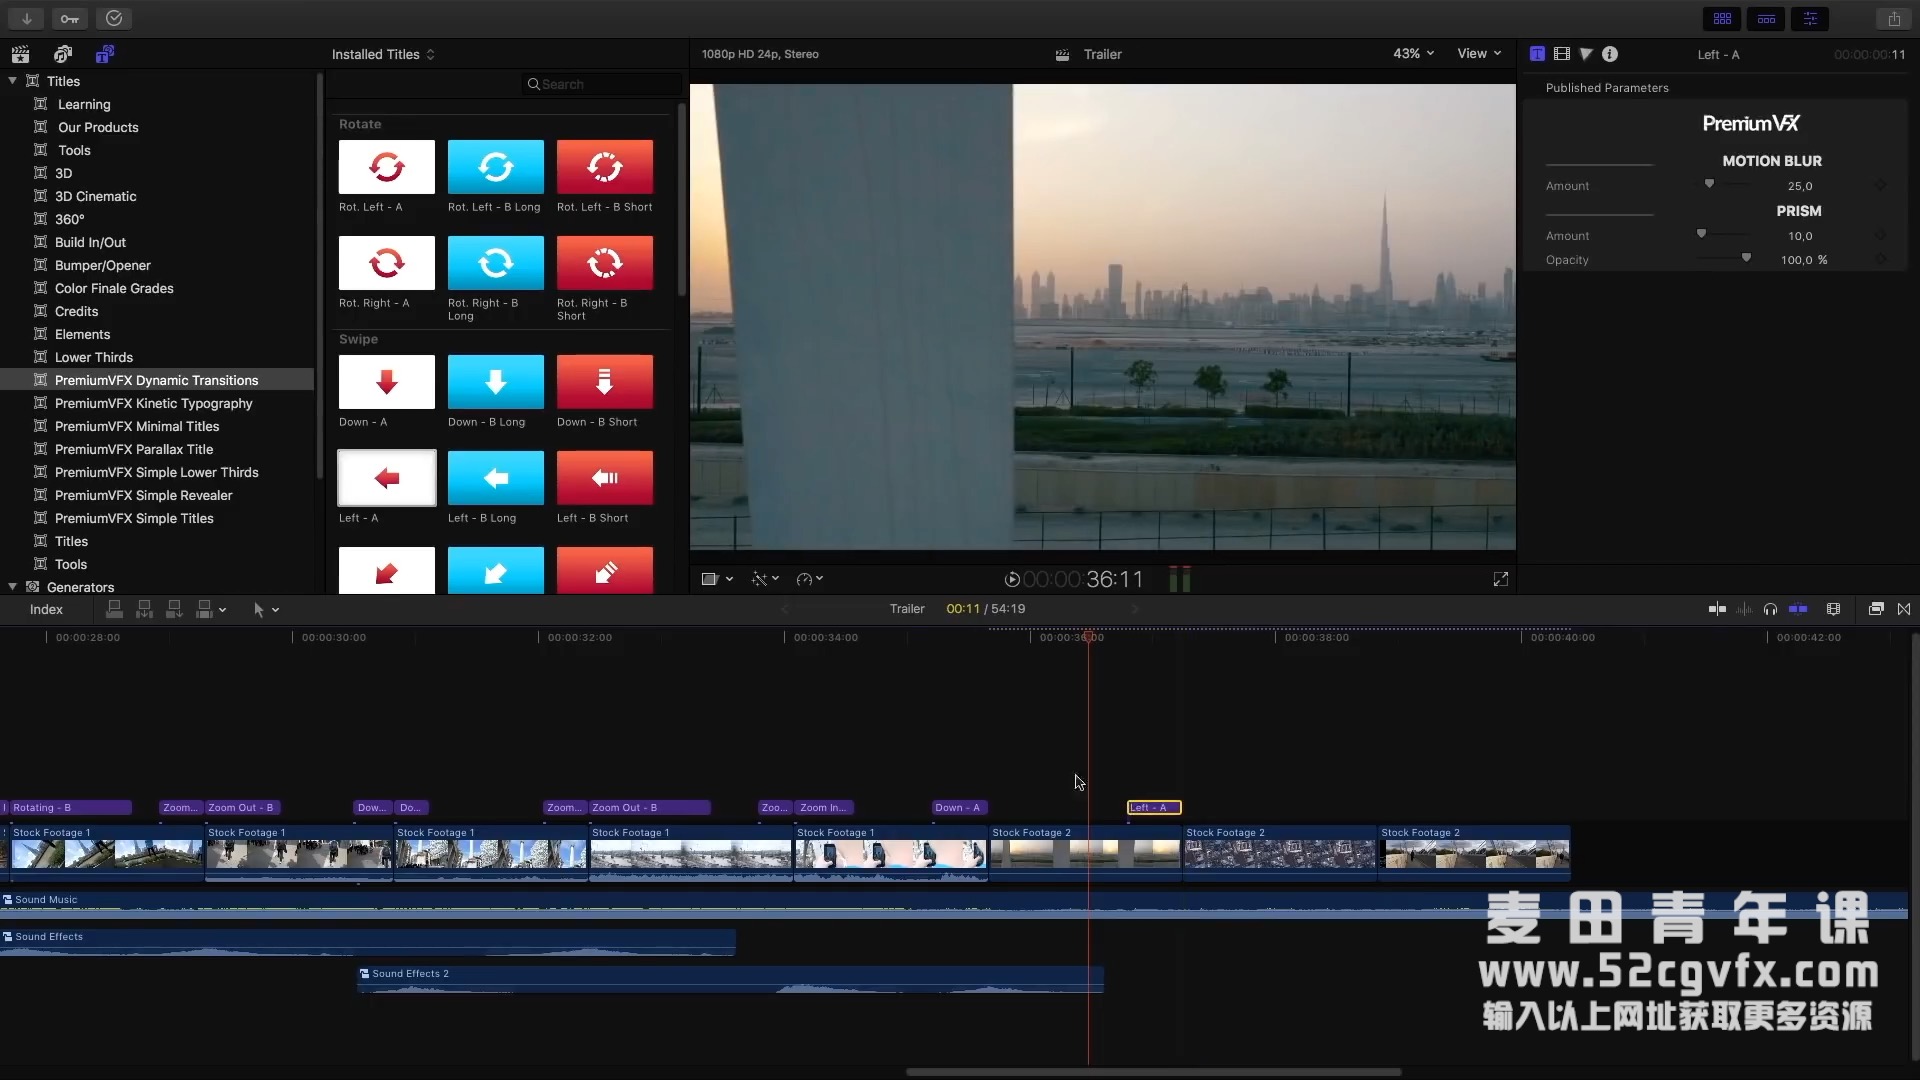The image size is (1920, 1080).
Task: Click the Share export icon
Action: coord(1894,18)
